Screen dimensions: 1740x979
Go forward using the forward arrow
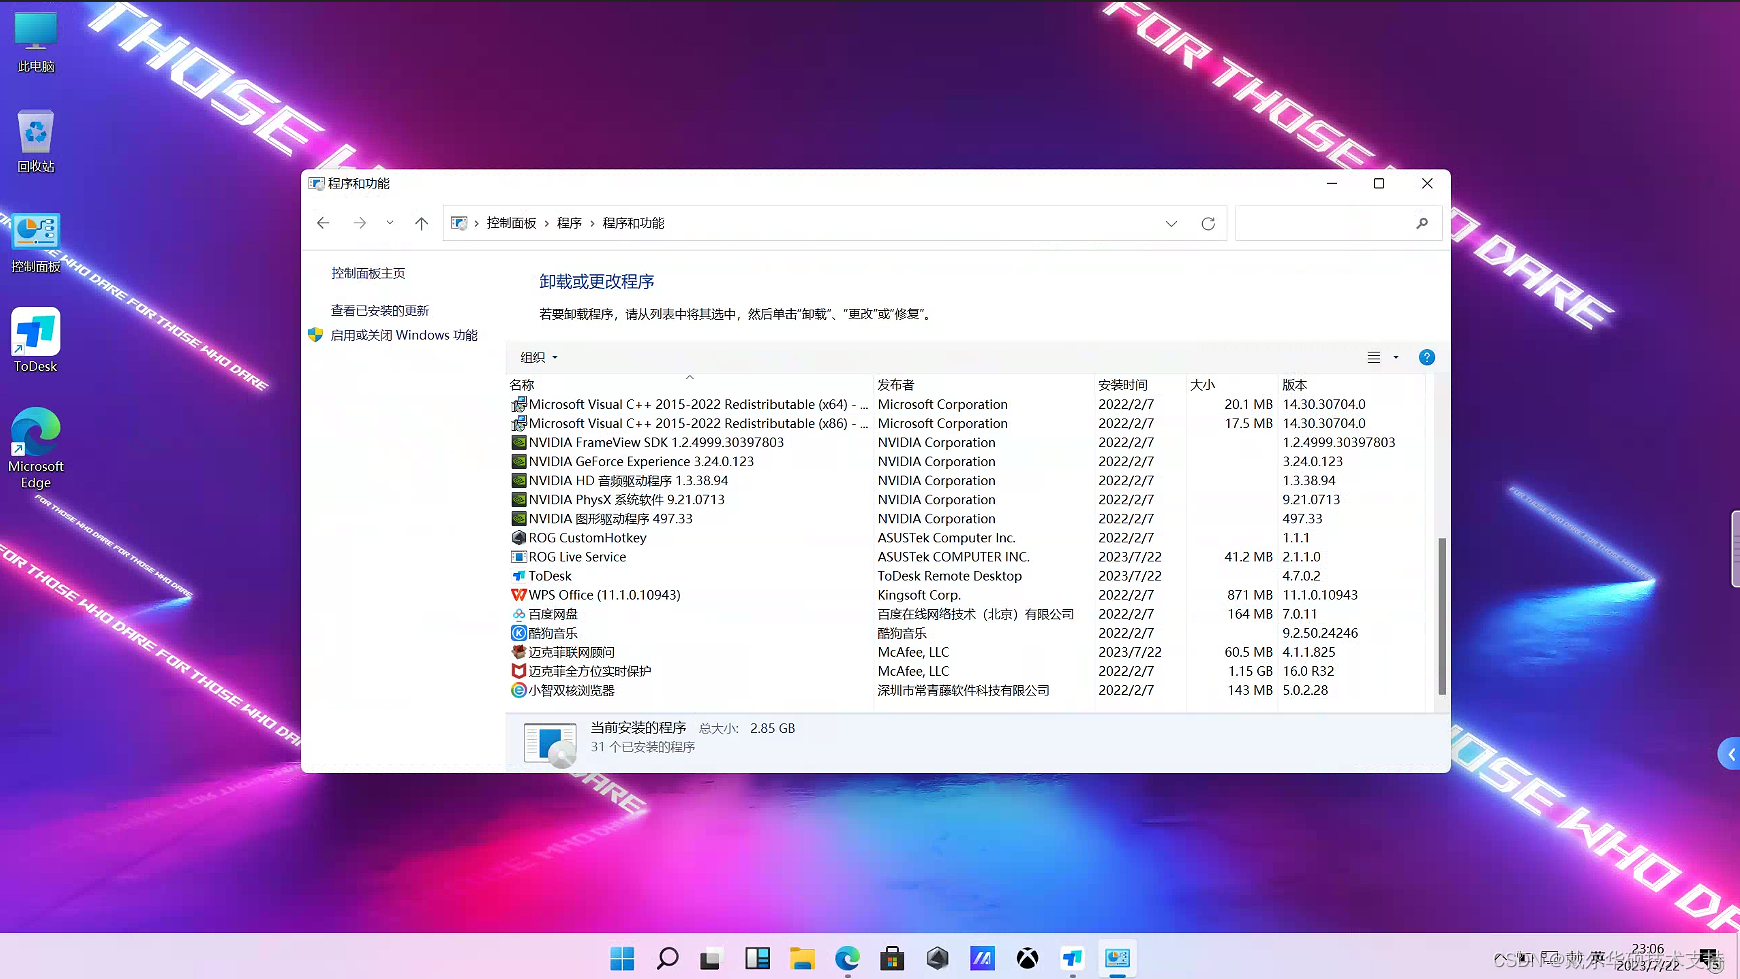coord(360,223)
